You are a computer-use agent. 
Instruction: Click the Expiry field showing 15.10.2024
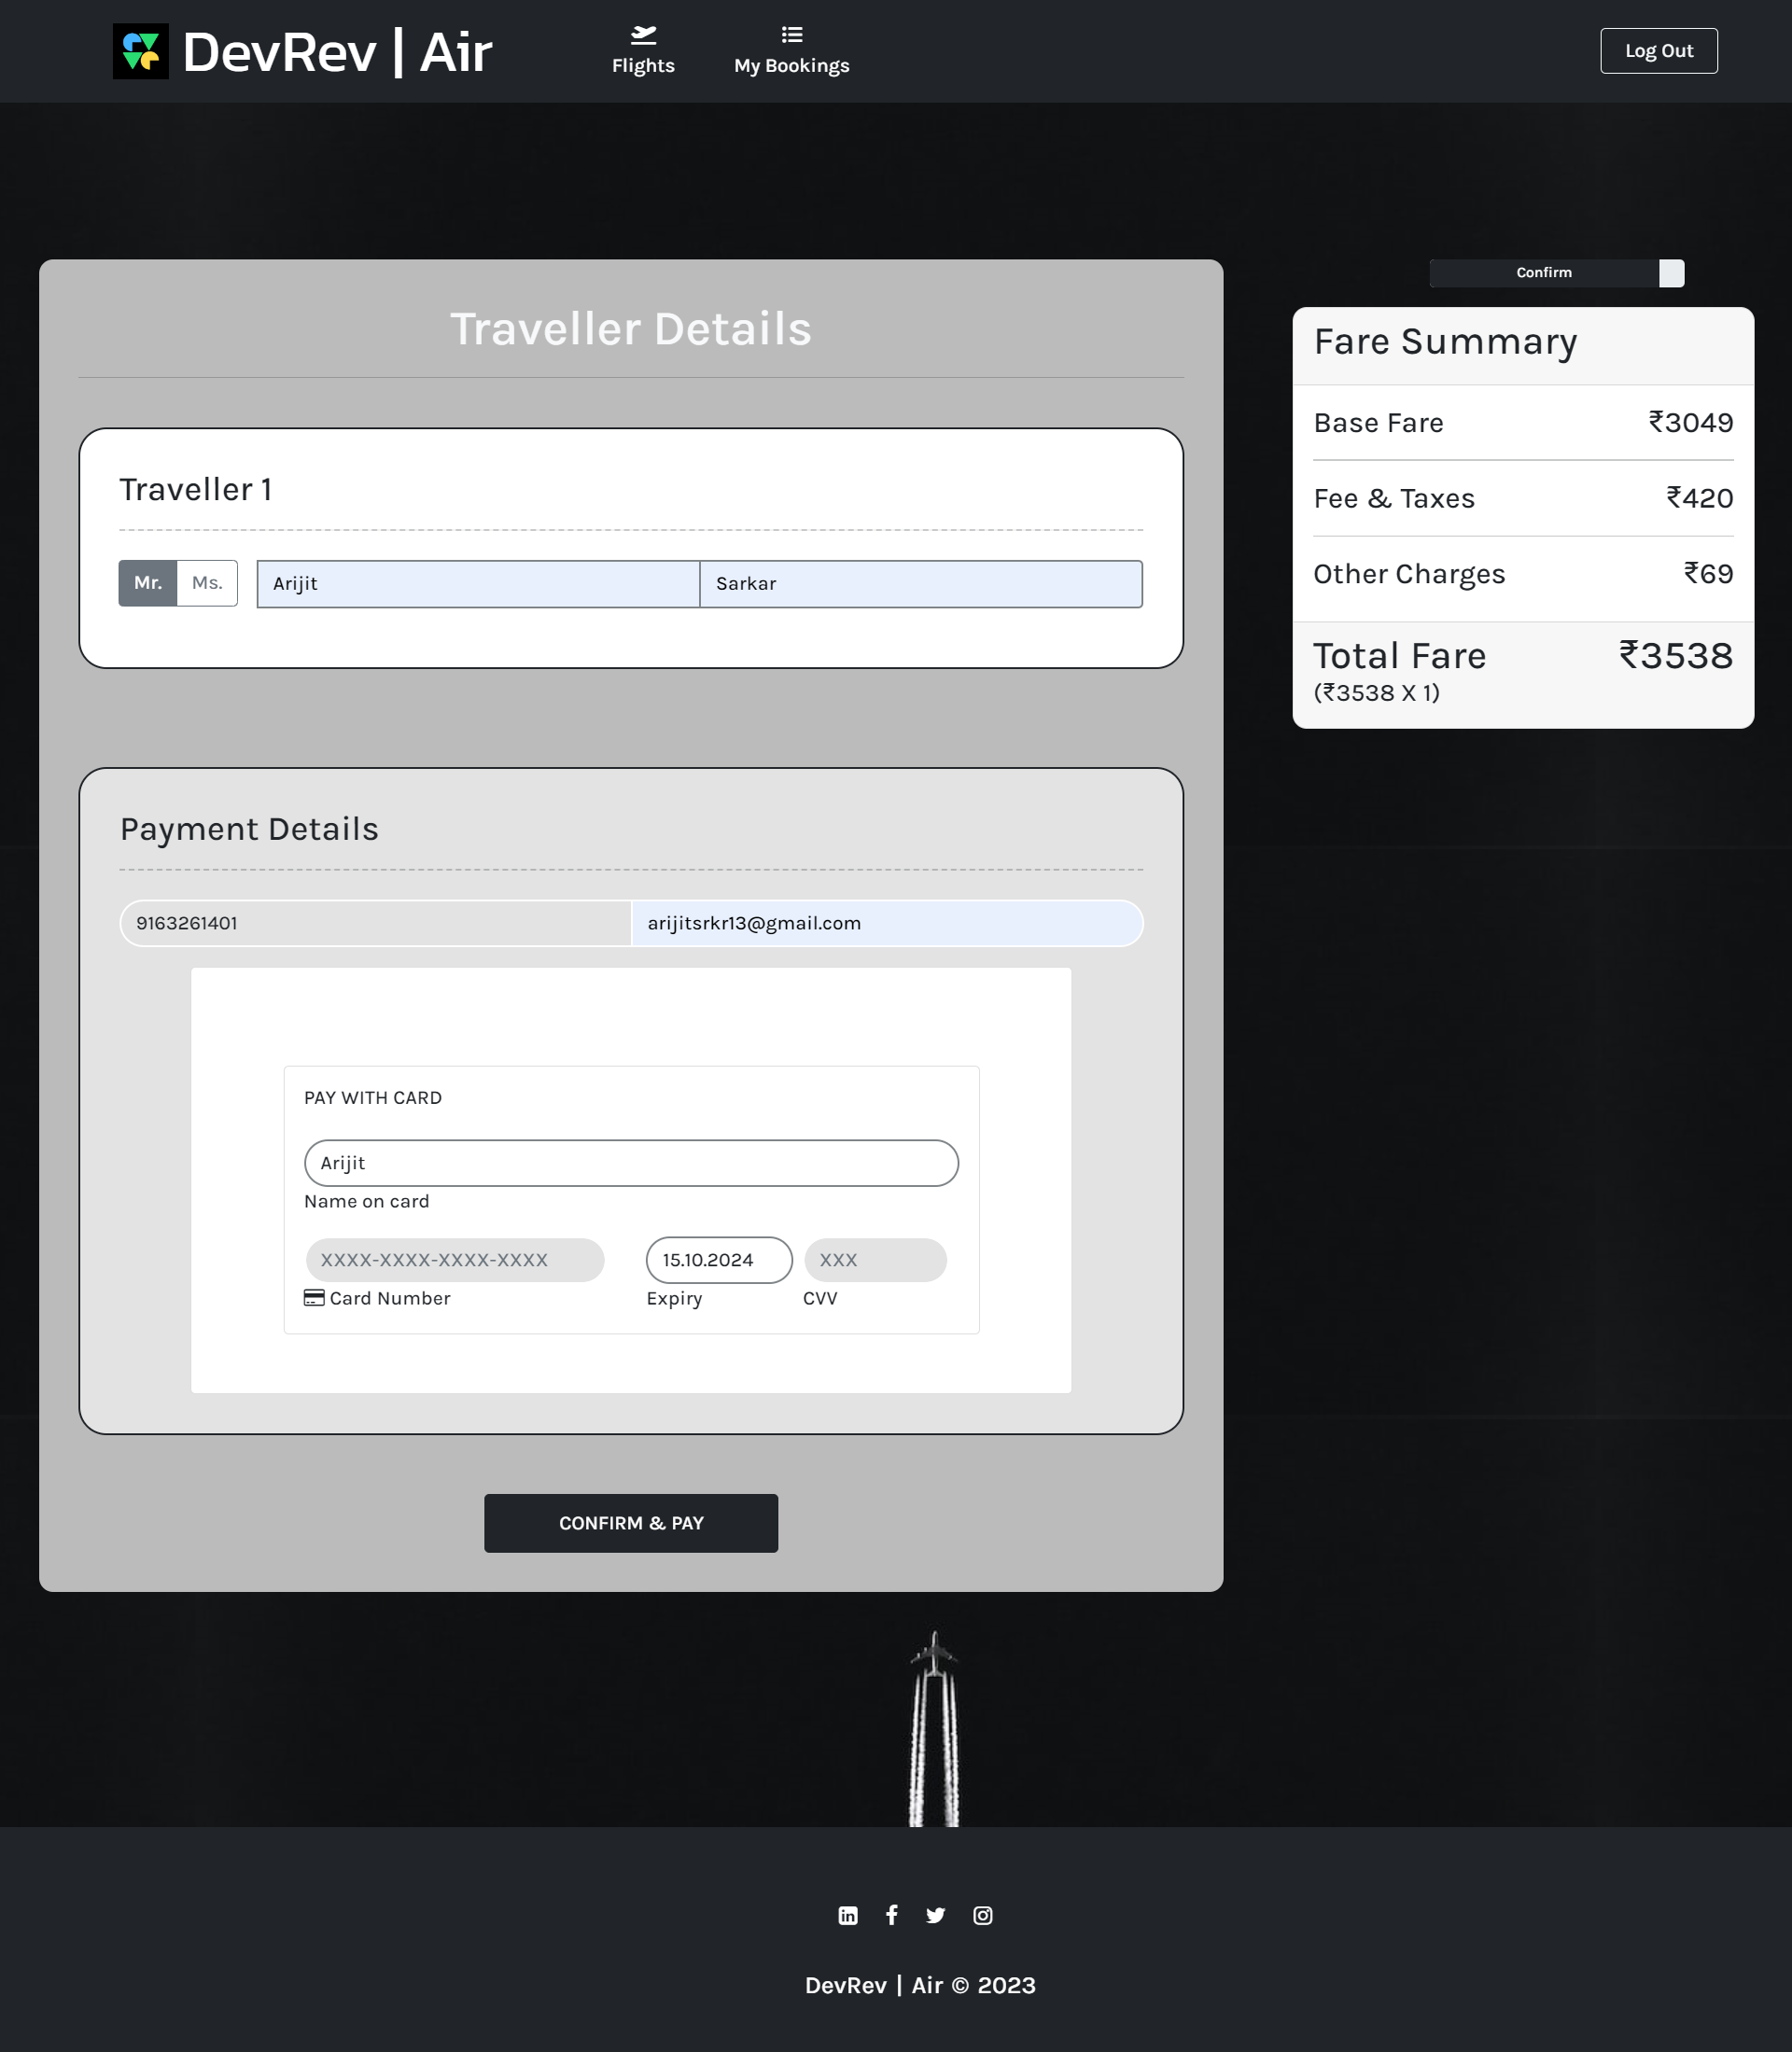(718, 1259)
